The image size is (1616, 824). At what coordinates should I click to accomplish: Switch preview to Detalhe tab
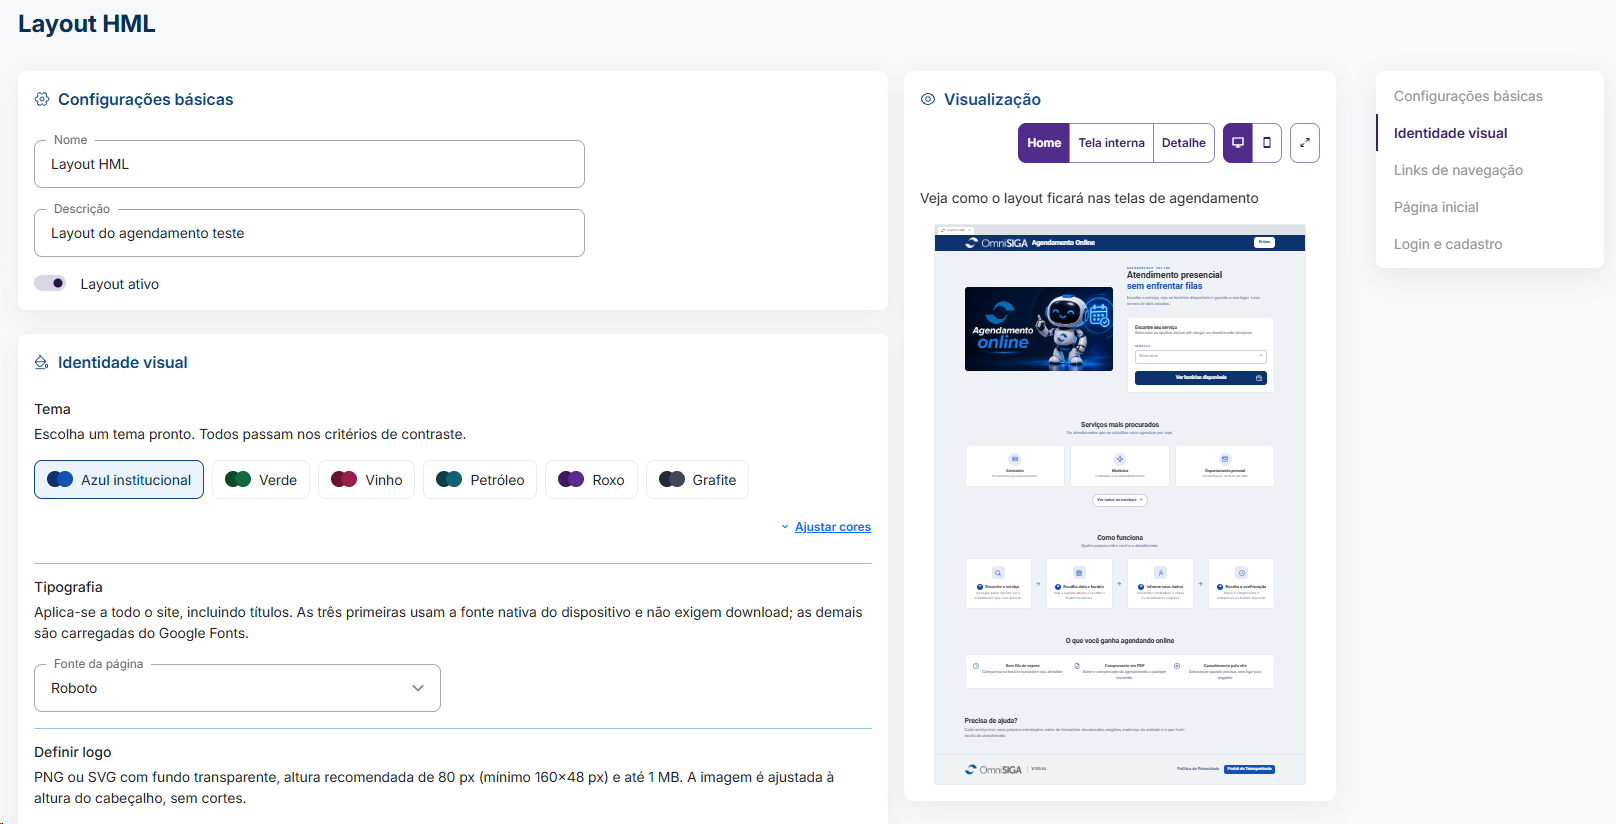click(1184, 143)
